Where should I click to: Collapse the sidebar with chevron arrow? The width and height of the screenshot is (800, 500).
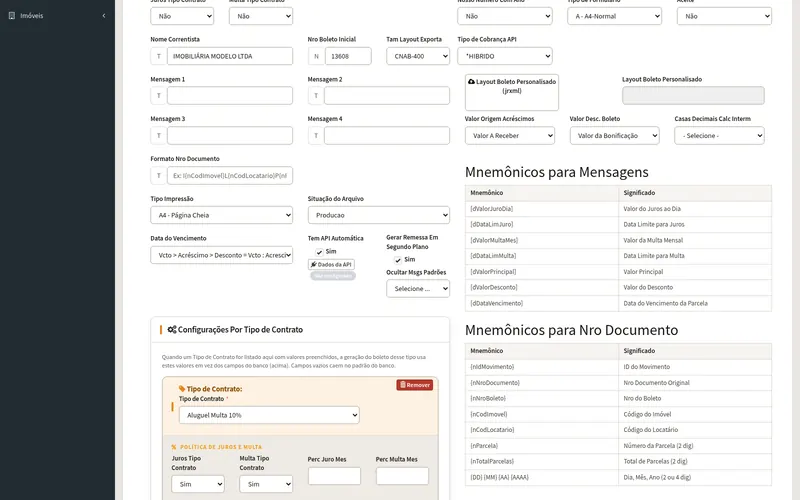tap(104, 16)
